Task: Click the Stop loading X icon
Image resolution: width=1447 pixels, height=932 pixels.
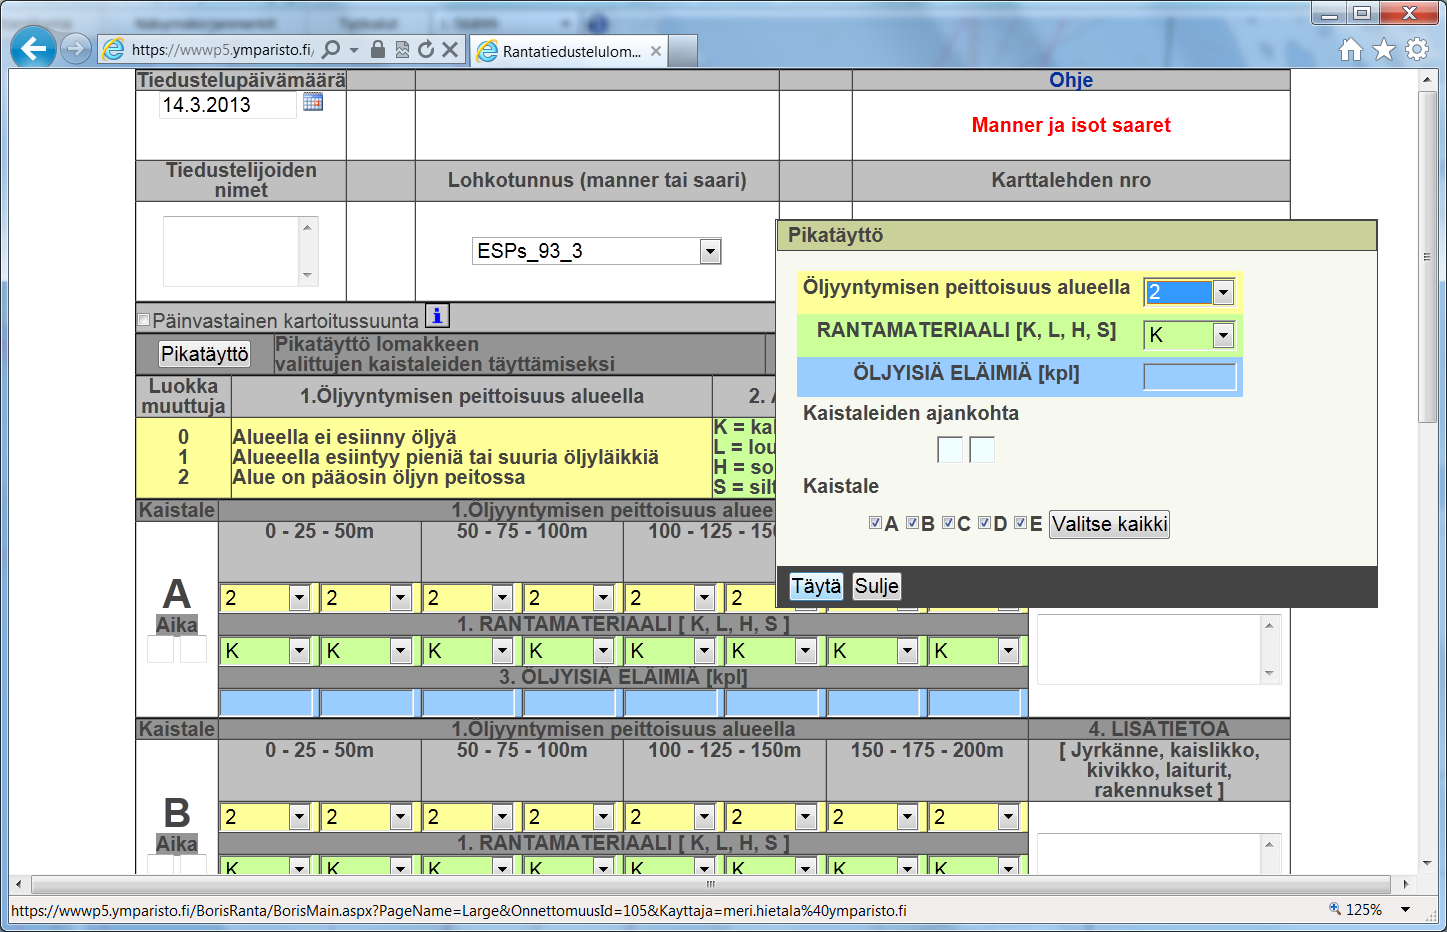Action: point(450,49)
